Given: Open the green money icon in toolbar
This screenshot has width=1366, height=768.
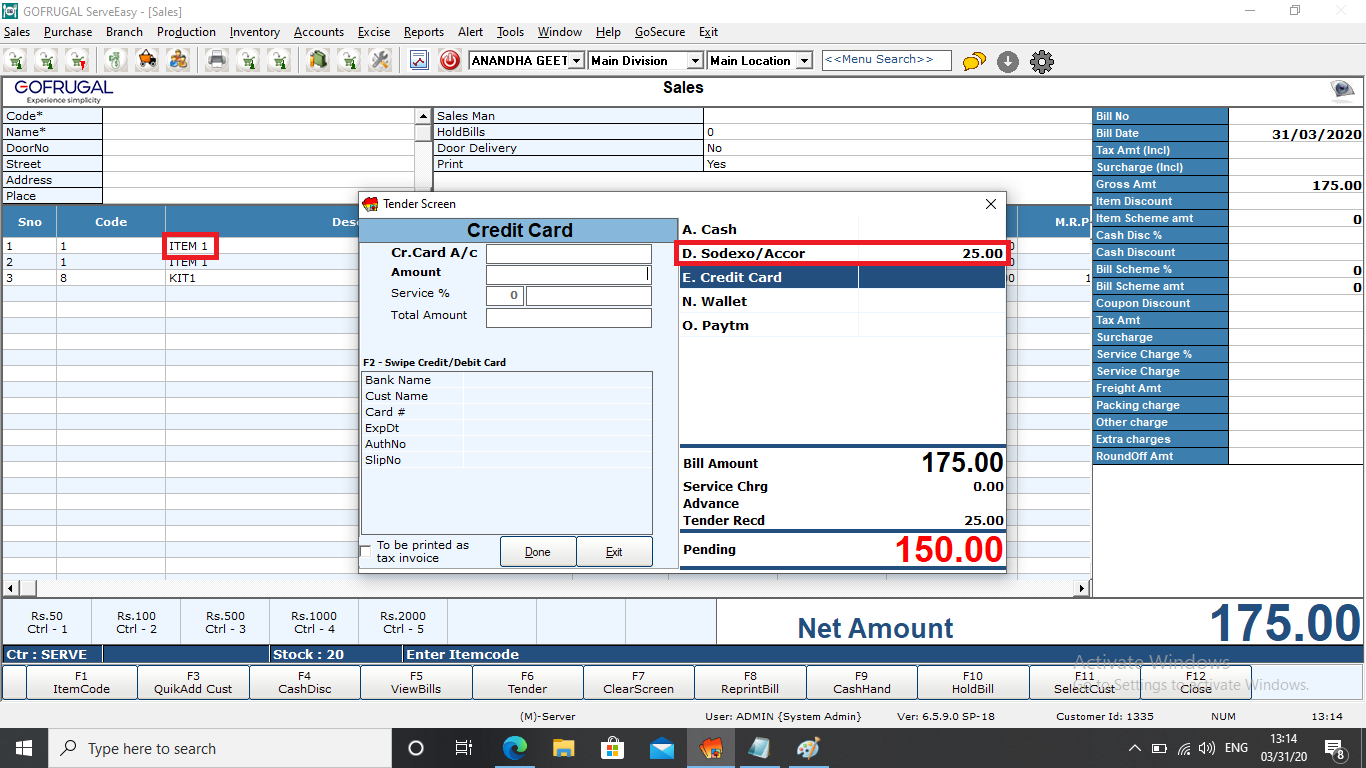Looking at the screenshot, I should click(x=116, y=61).
